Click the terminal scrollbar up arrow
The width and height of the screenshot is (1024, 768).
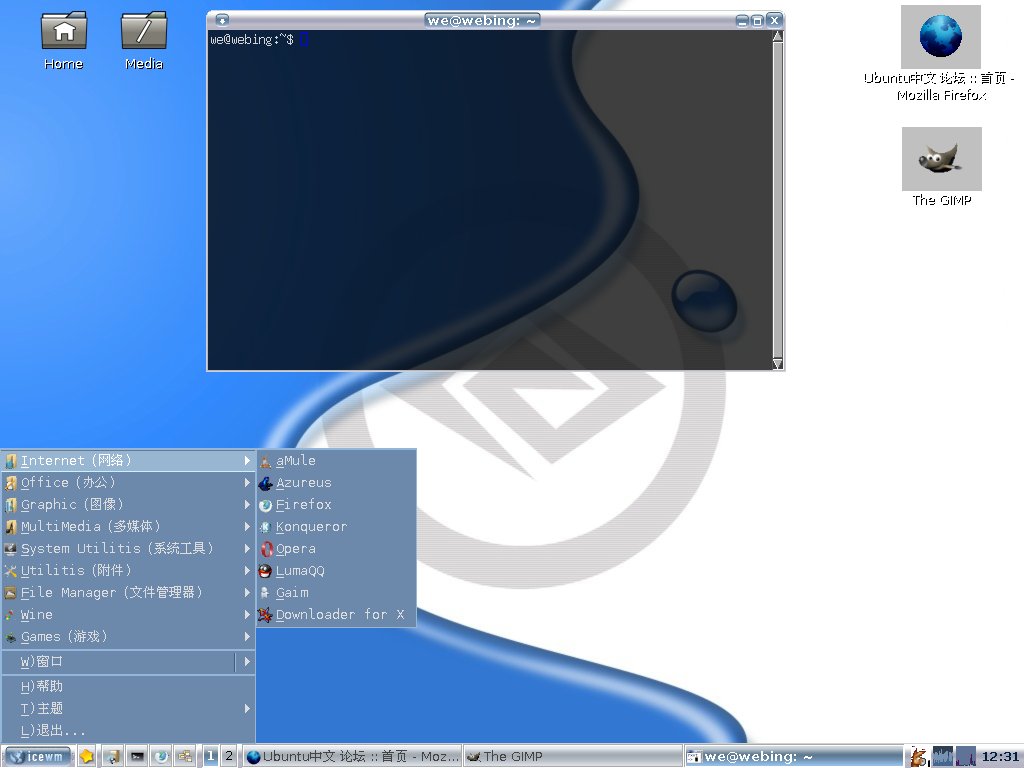coord(777,37)
